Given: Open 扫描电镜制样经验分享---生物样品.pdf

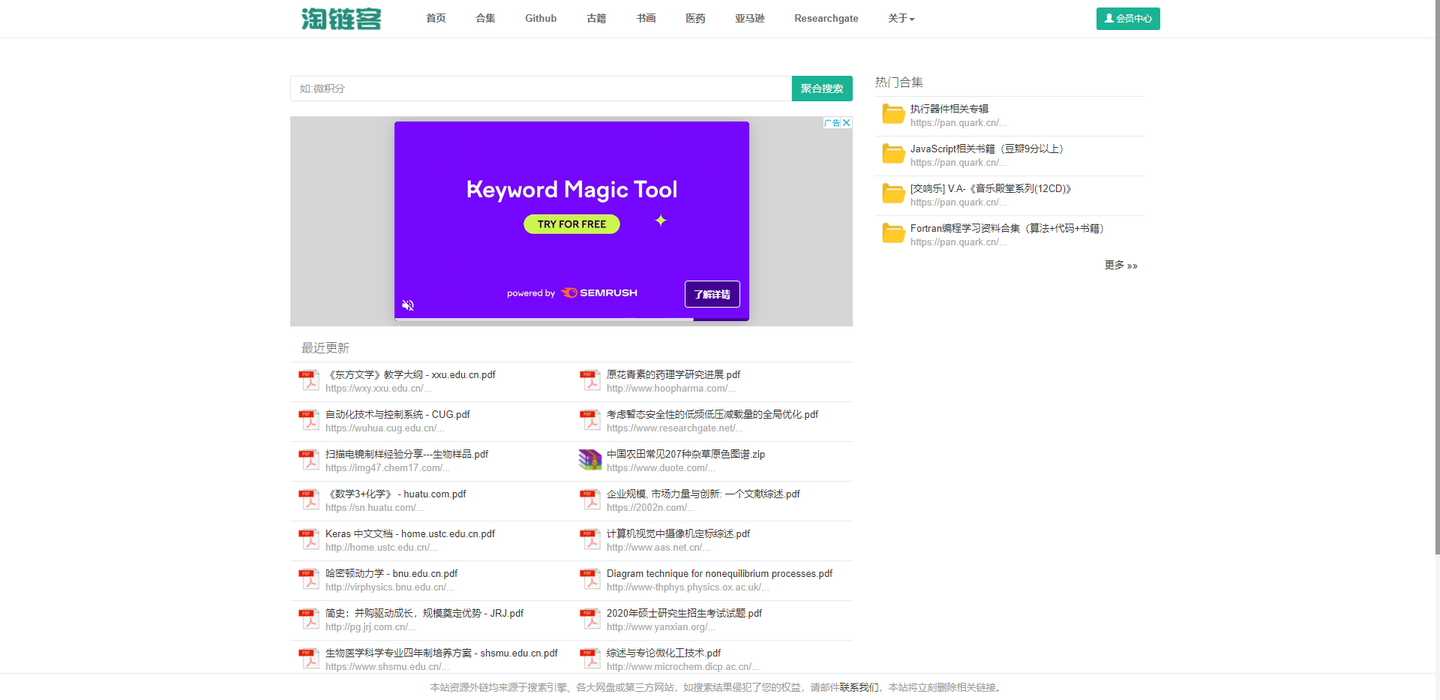Looking at the screenshot, I should (x=407, y=454).
